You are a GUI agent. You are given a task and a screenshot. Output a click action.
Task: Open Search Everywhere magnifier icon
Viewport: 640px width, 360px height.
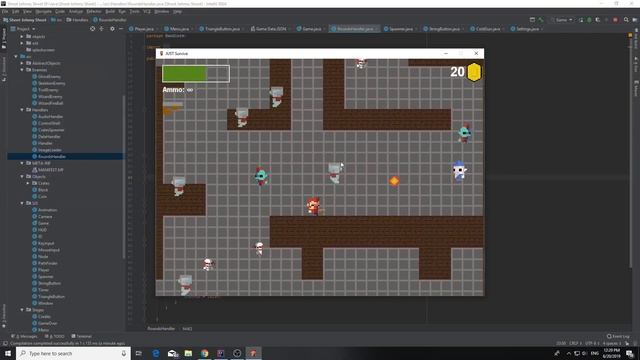coord(626,20)
